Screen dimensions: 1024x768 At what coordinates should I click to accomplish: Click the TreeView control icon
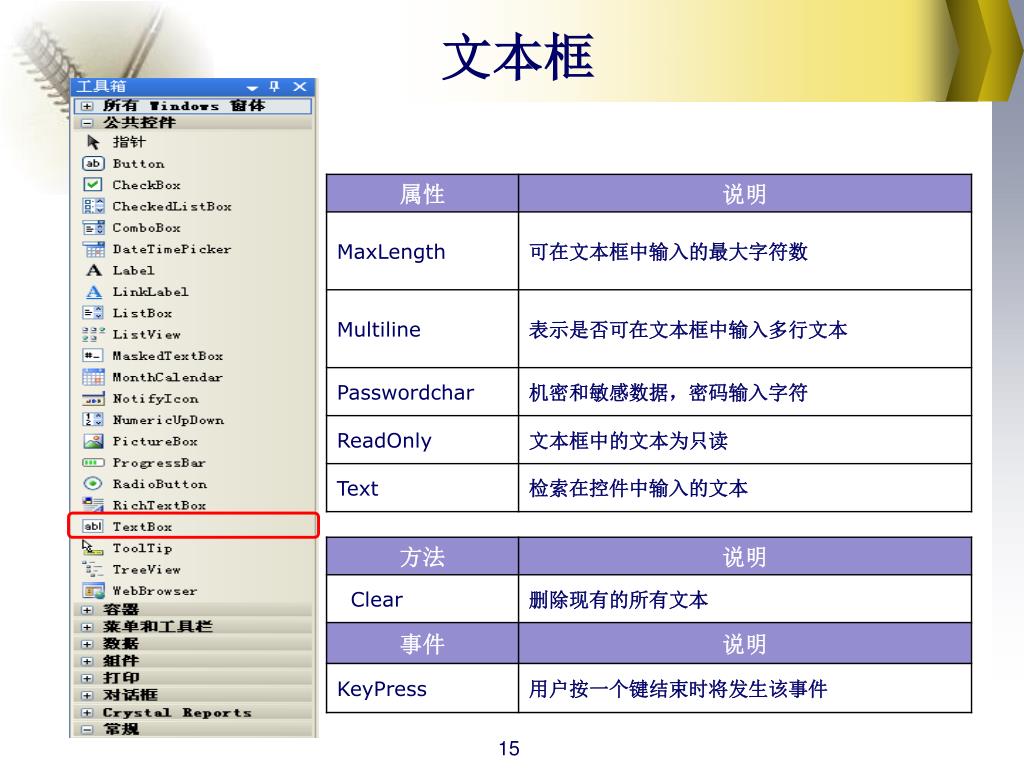click(x=93, y=569)
